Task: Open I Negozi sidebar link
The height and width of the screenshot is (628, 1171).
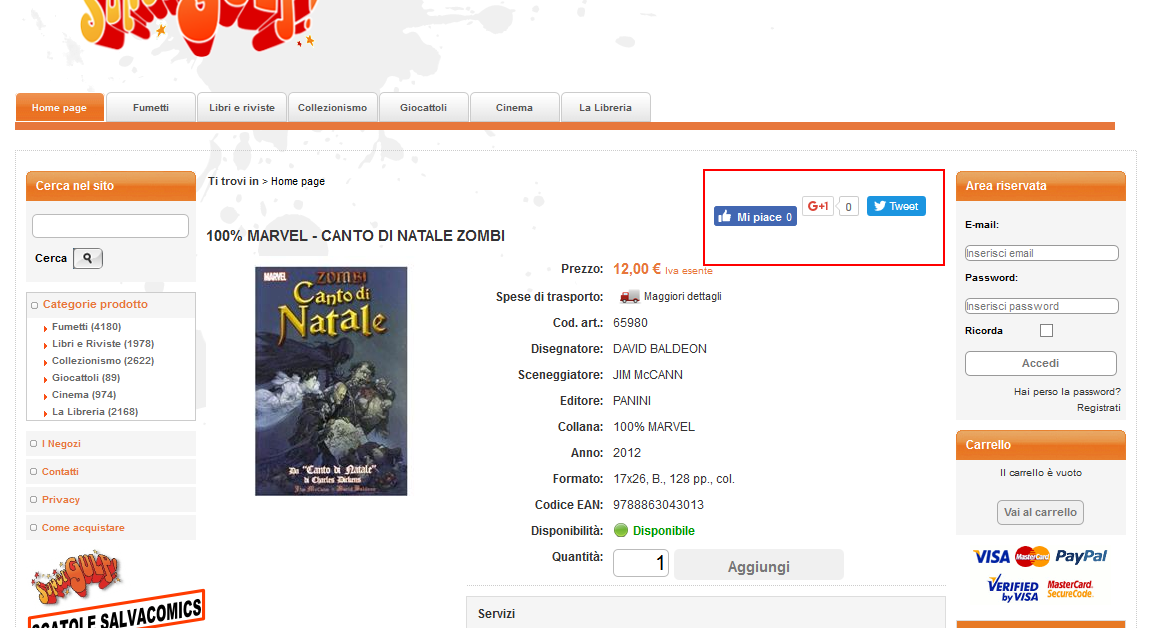Action: tap(61, 444)
